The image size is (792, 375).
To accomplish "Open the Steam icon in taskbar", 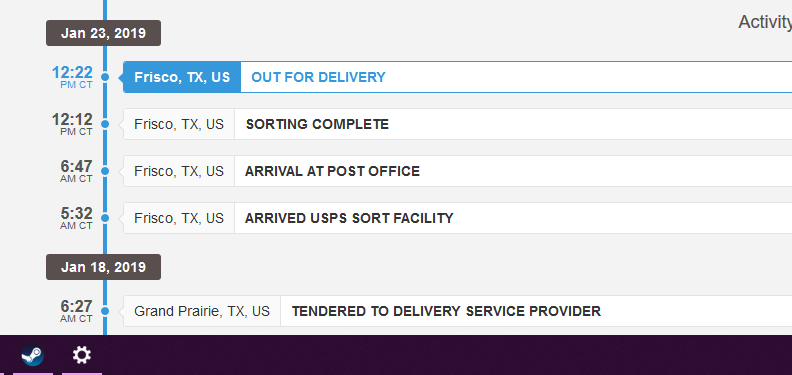I will tap(32, 355).
